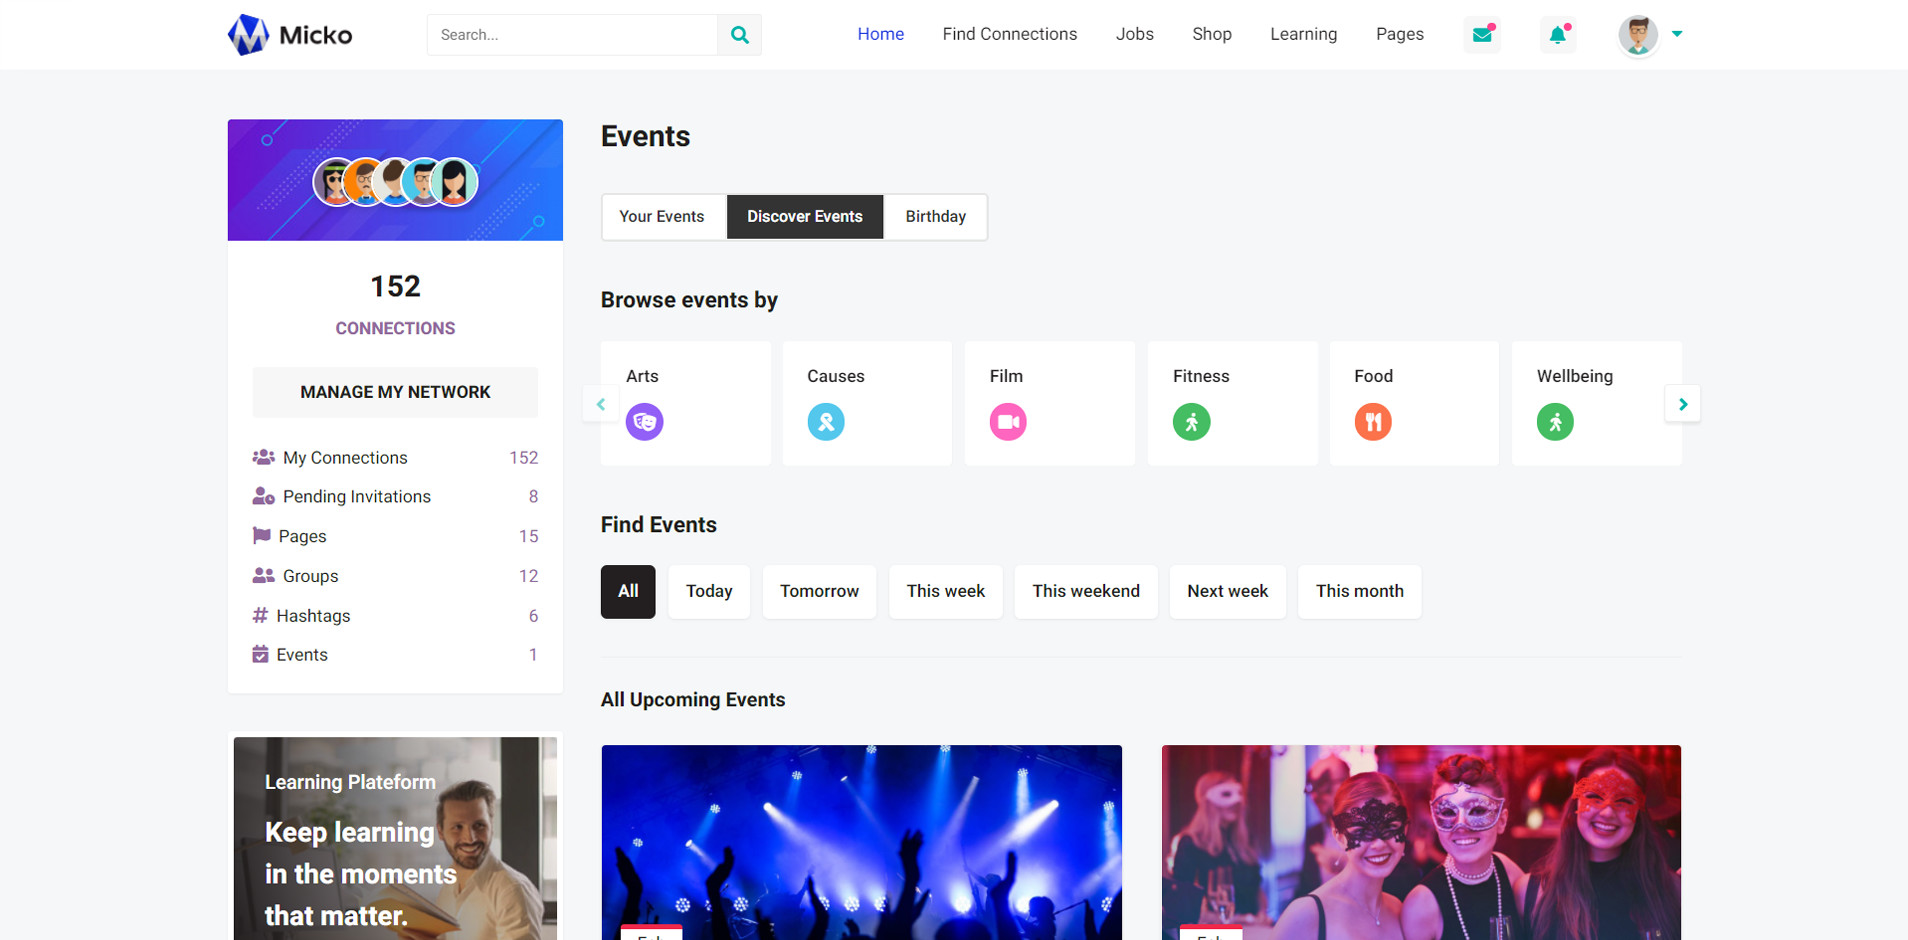1908x940 pixels.
Task: Filter events by Today
Action: pyautogui.click(x=709, y=591)
